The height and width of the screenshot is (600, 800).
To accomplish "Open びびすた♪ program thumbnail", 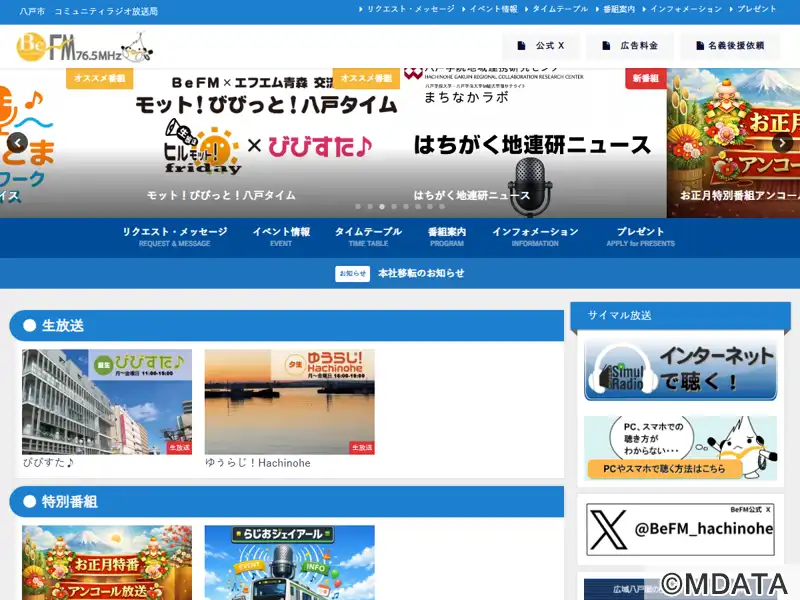I will pyautogui.click(x=107, y=402).
